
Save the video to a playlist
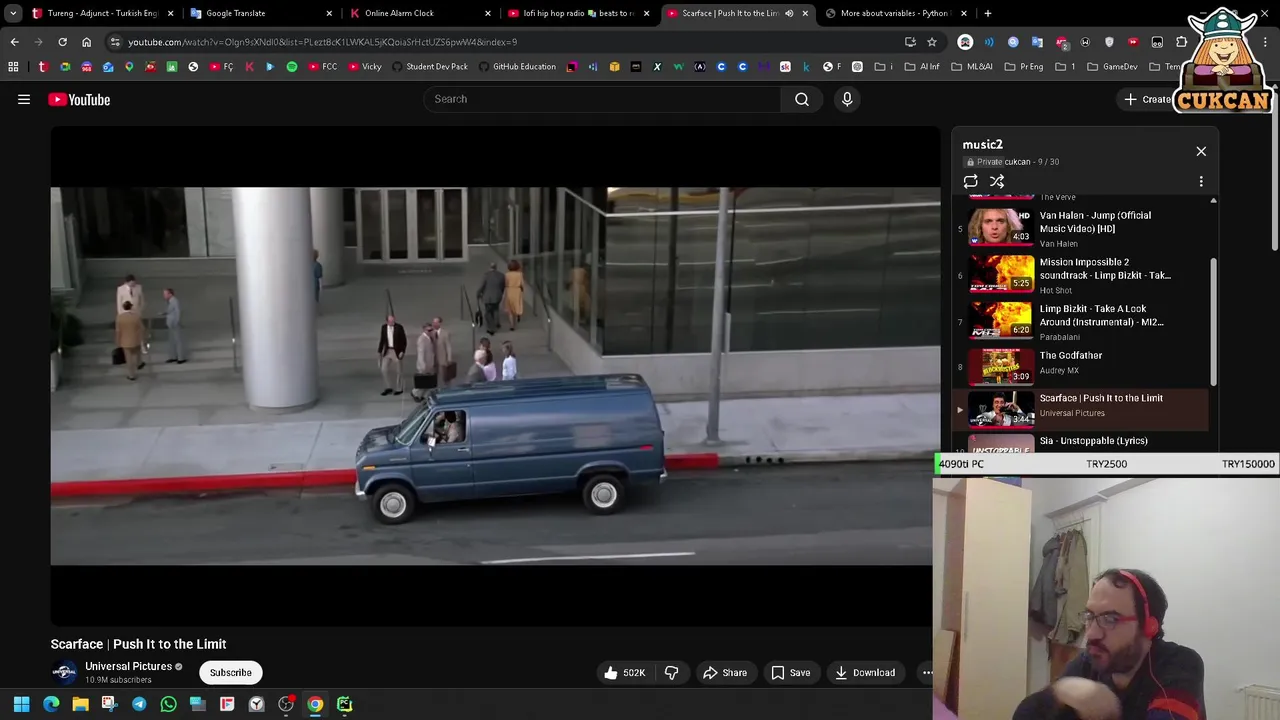(x=790, y=673)
